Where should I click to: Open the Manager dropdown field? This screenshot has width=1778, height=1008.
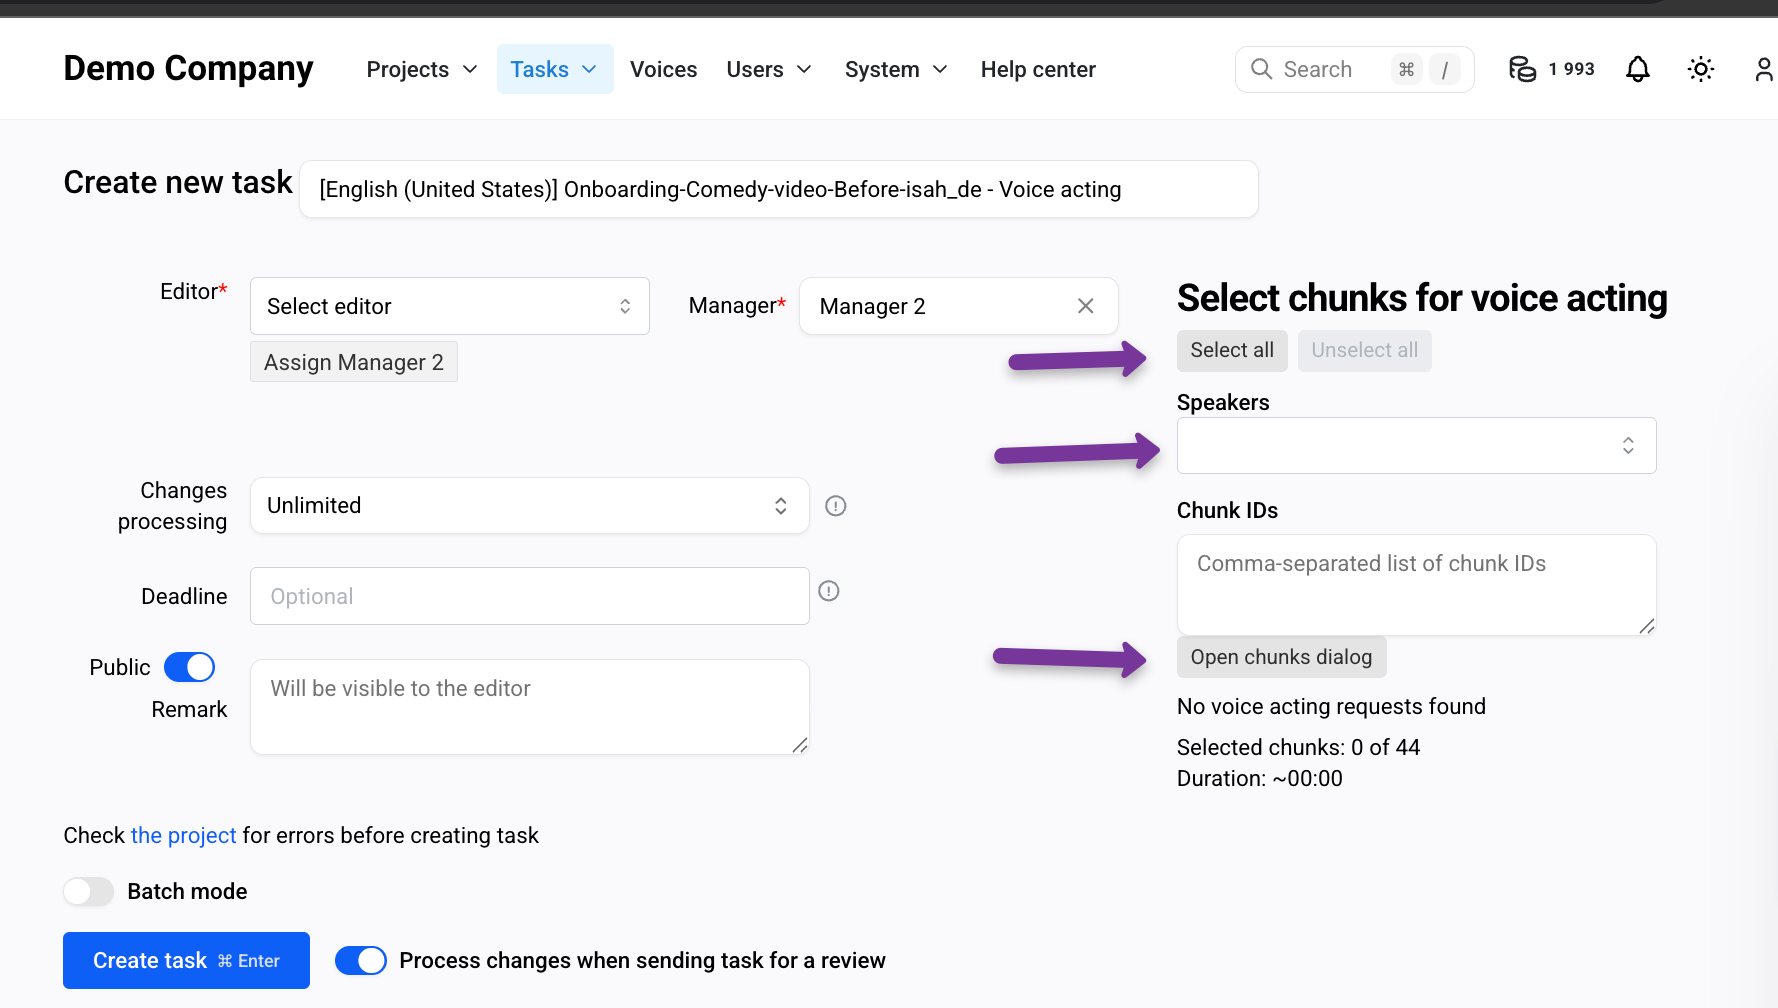tap(958, 306)
